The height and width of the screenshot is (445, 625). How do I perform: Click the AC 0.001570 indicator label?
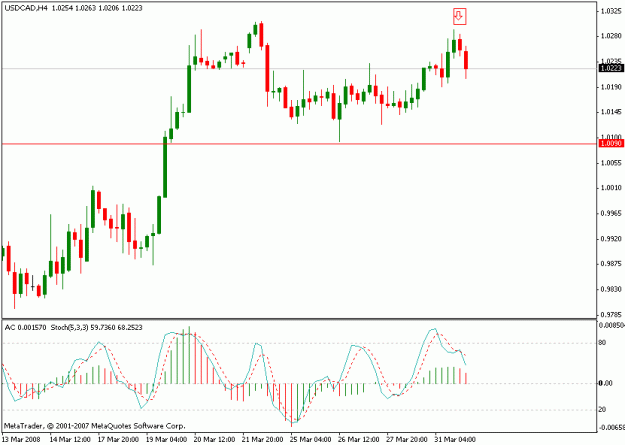[25, 327]
